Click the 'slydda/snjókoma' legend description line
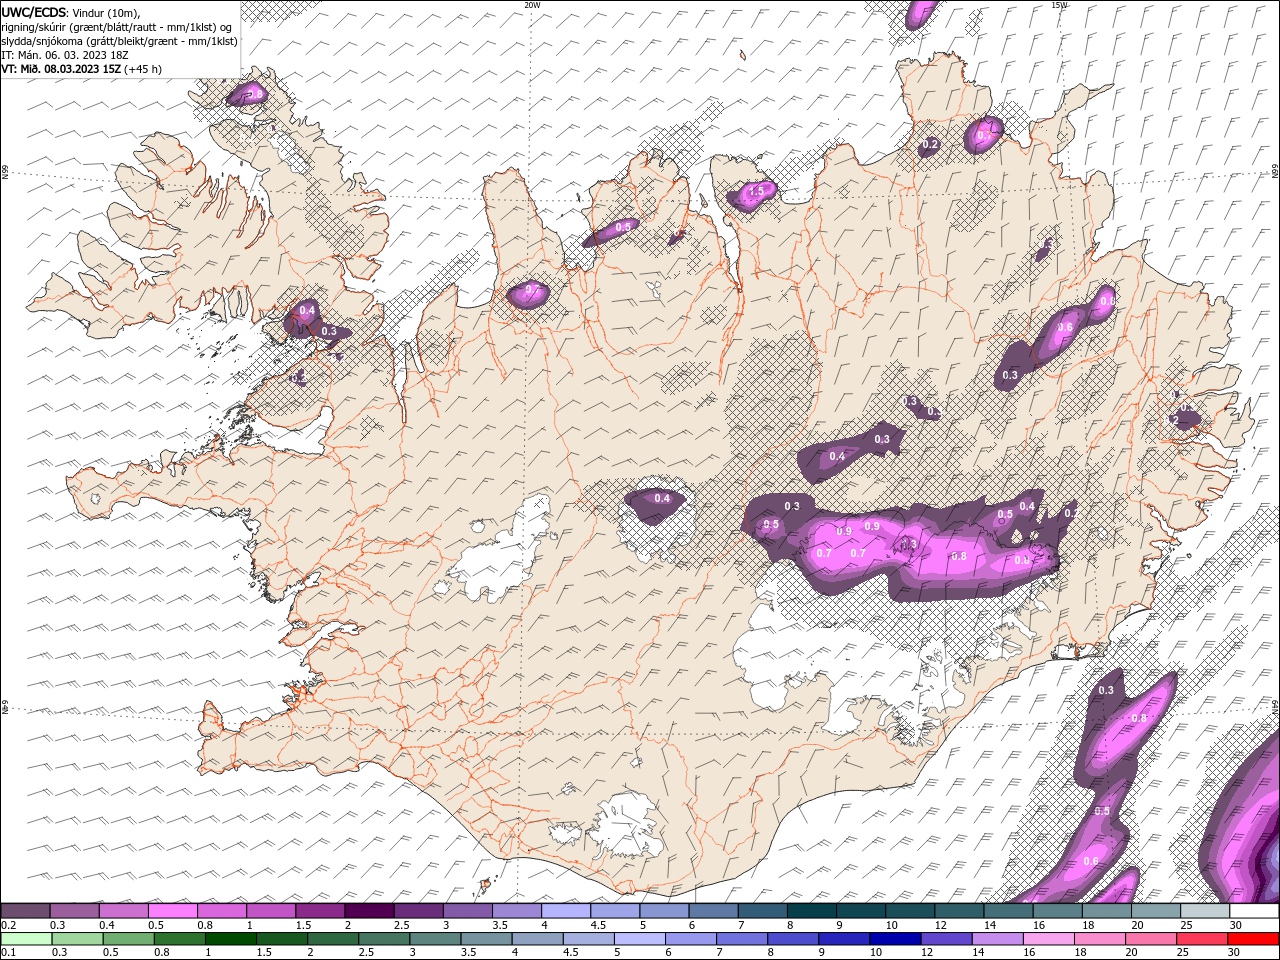The width and height of the screenshot is (1280, 960). coord(119,41)
